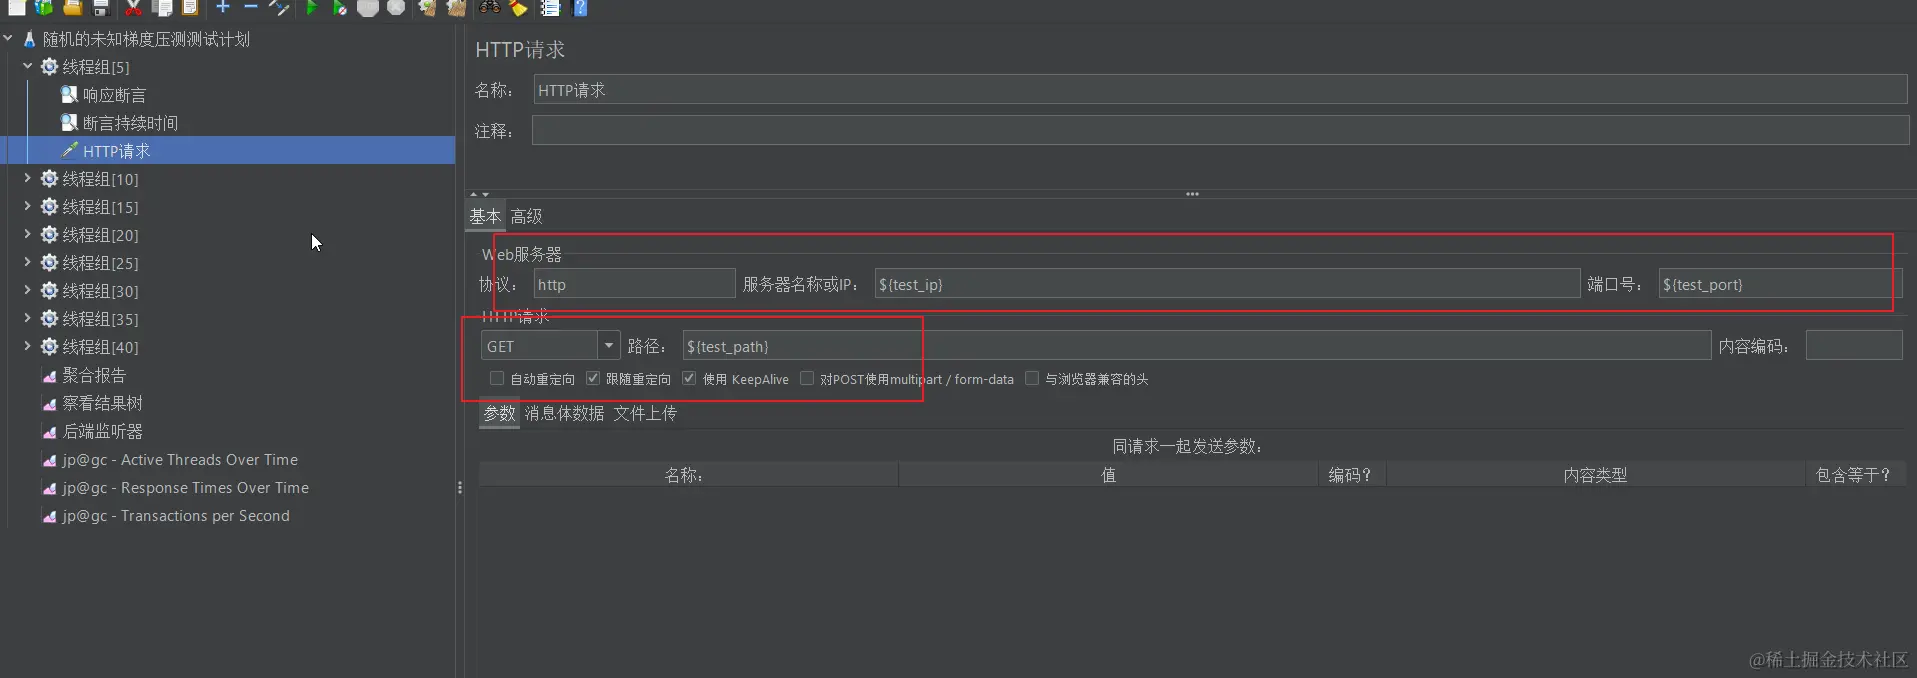Expand the 线程组[20] tree node

point(28,234)
